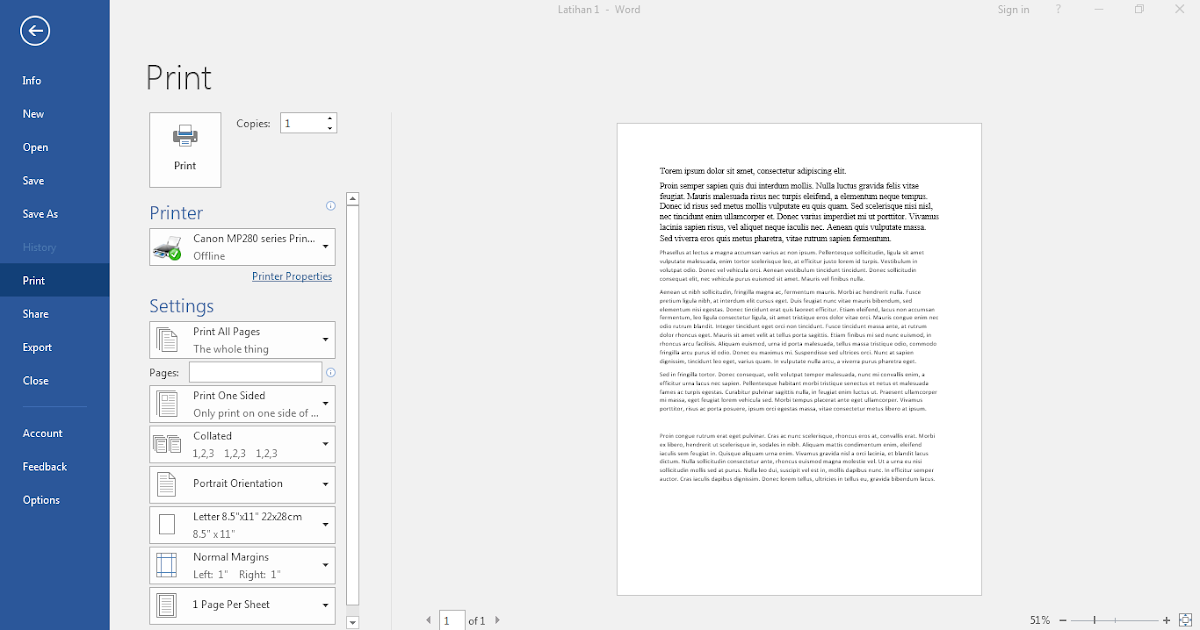Open the Collated dropdown options
1200x630 pixels.
(x=325, y=444)
